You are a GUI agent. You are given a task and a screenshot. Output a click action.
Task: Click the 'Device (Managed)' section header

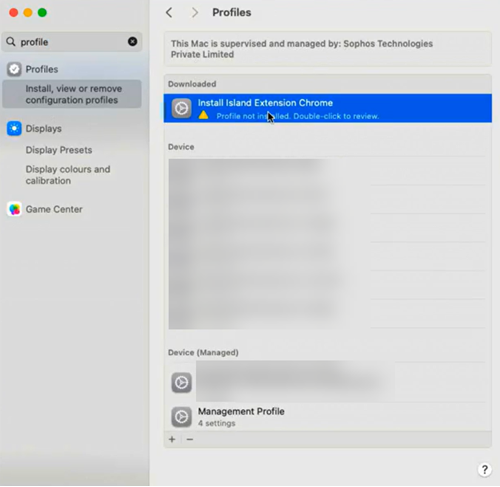(203, 353)
